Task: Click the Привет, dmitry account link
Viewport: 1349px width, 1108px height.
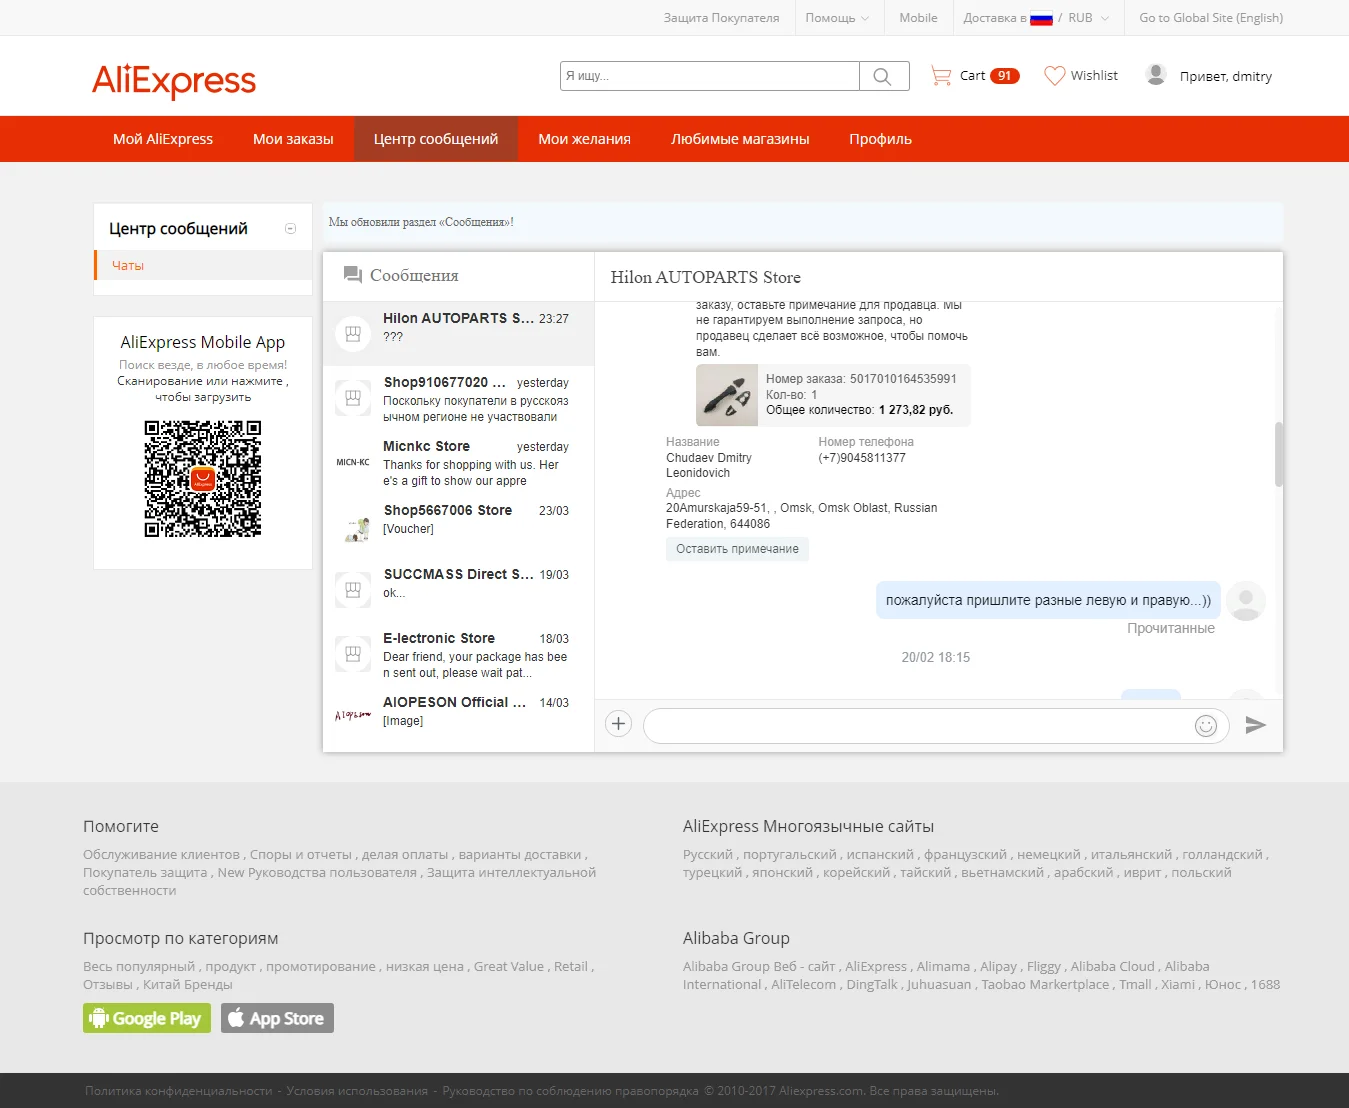Action: coord(1226,76)
